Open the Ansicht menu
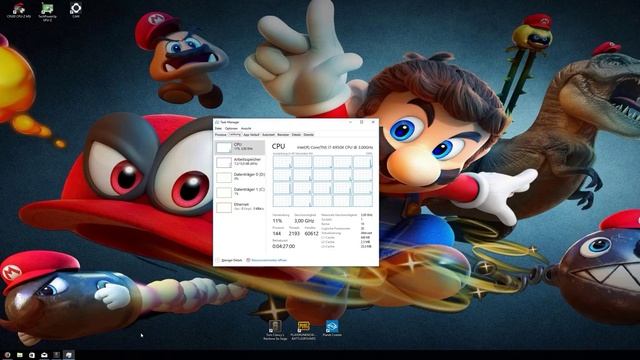The height and width of the screenshot is (360, 640). click(246, 128)
